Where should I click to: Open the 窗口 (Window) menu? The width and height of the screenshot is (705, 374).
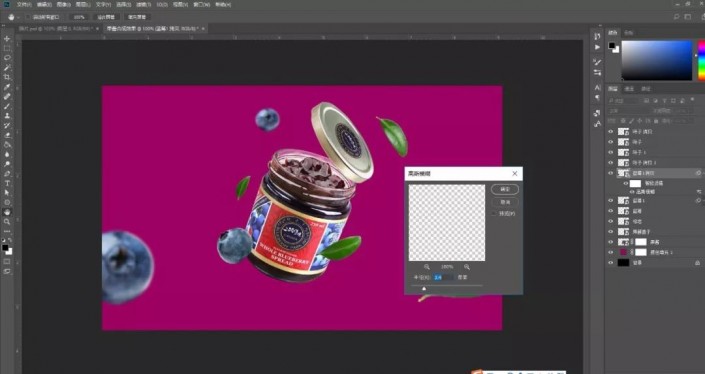point(201,4)
